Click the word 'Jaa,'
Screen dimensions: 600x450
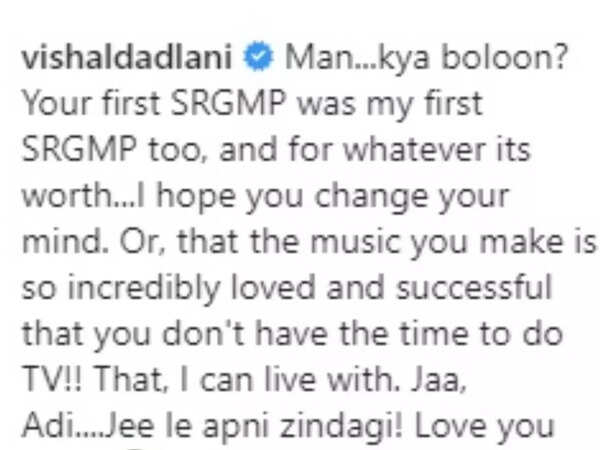tap(439, 380)
